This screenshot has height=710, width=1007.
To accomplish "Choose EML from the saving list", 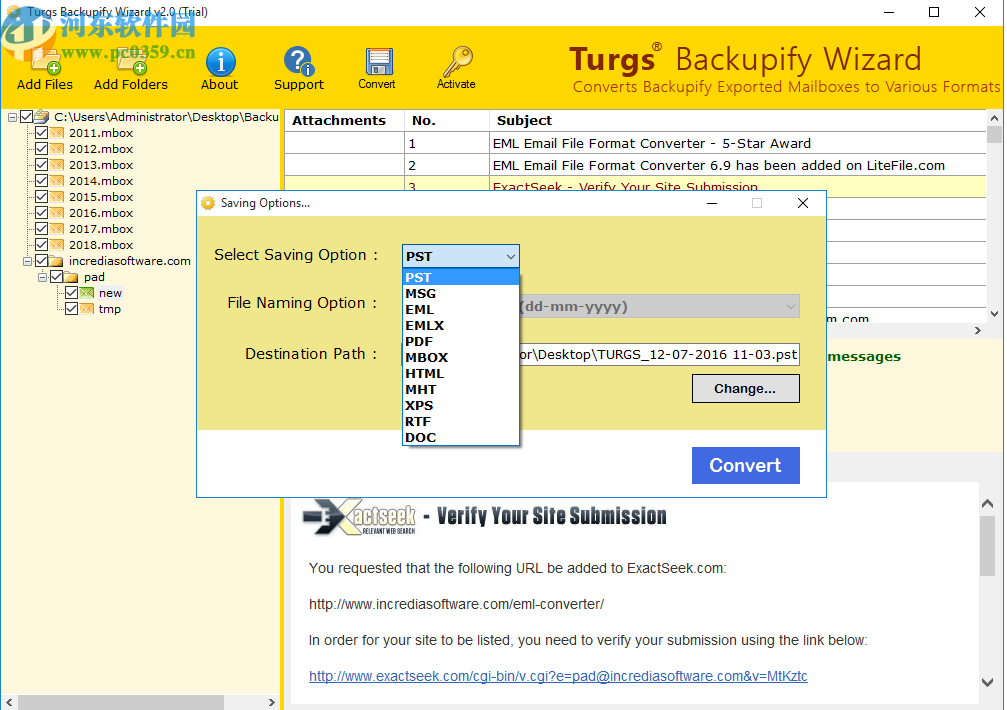I will coord(460,309).
